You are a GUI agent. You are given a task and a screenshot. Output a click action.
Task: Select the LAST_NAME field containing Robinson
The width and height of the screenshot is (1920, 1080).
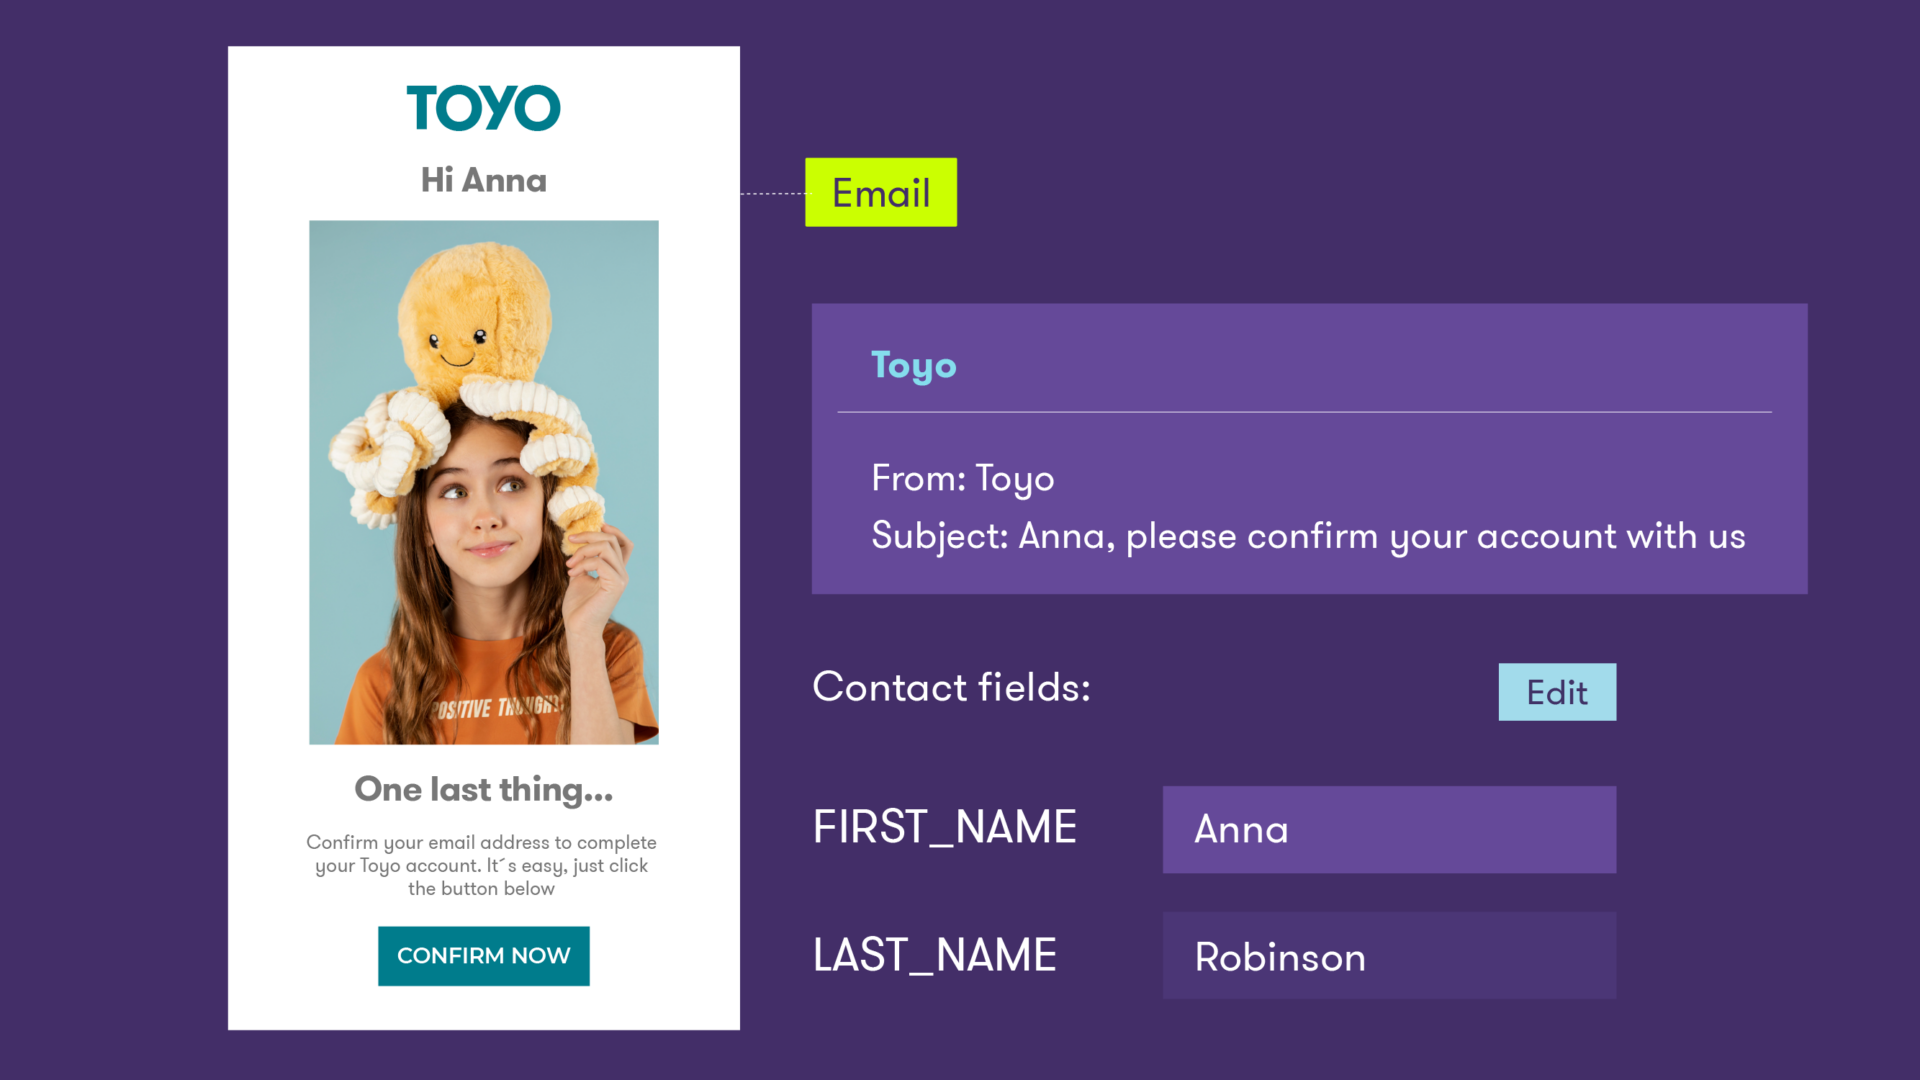point(1388,955)
